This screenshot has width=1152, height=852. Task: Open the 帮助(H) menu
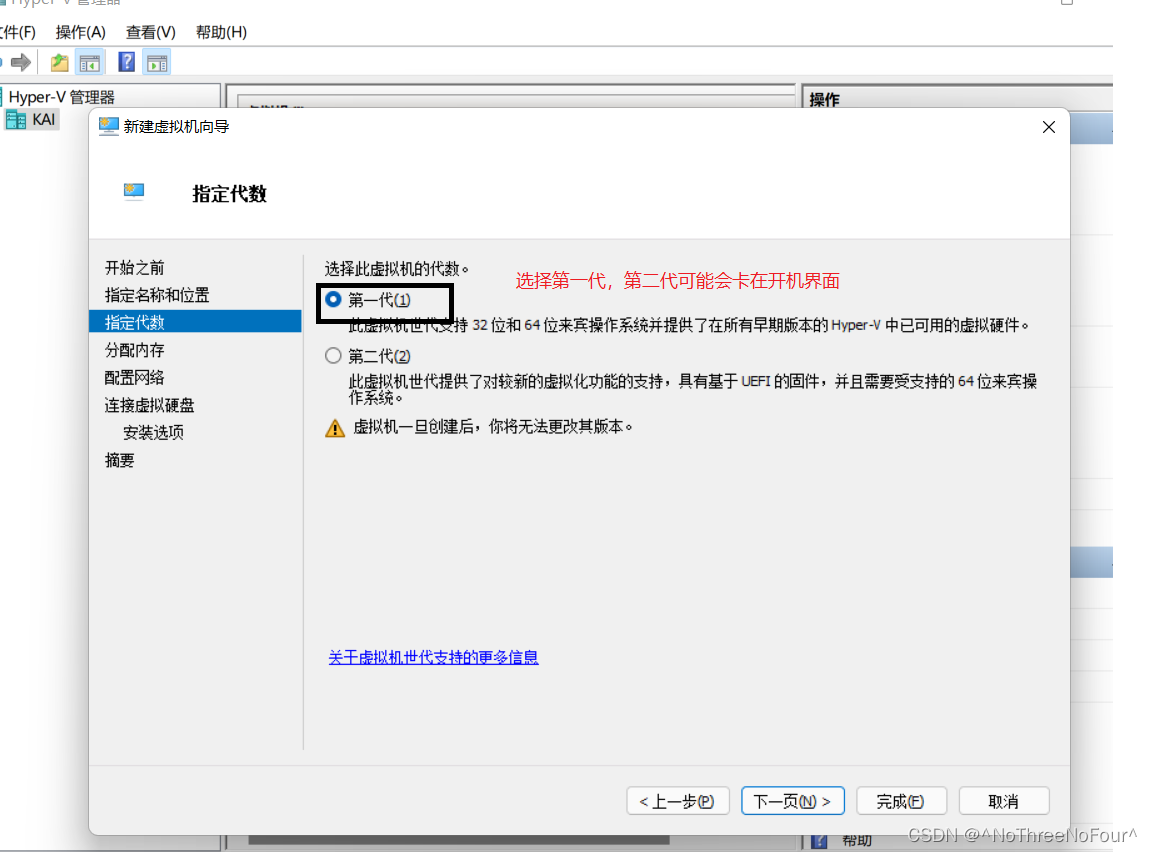[221, 32]
